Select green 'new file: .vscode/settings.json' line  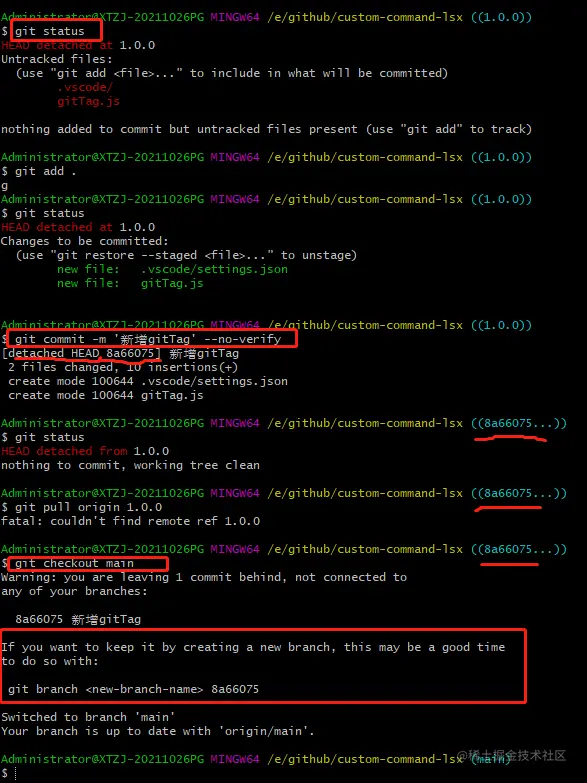point(172,269)
